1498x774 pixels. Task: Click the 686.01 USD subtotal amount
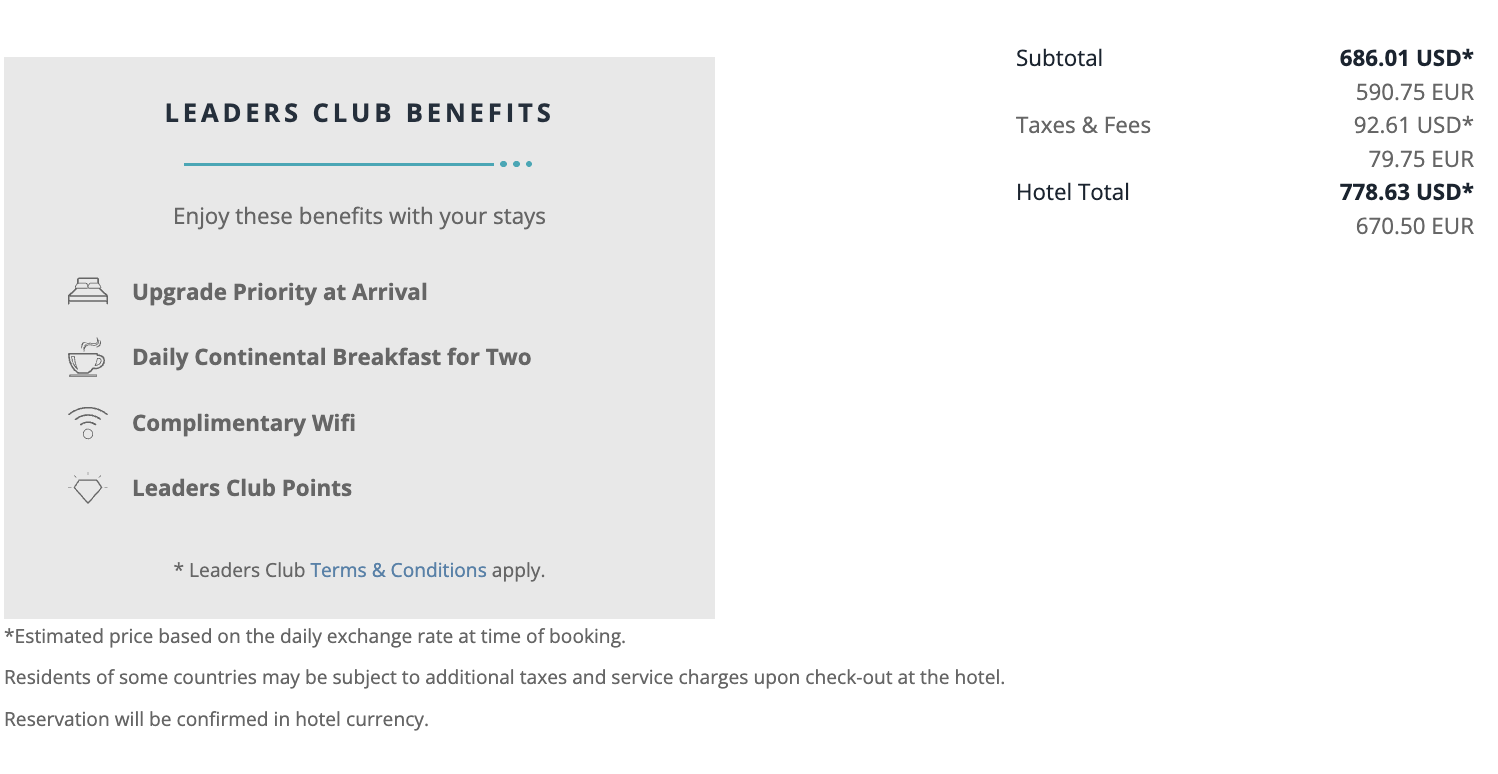point(1406,58)
